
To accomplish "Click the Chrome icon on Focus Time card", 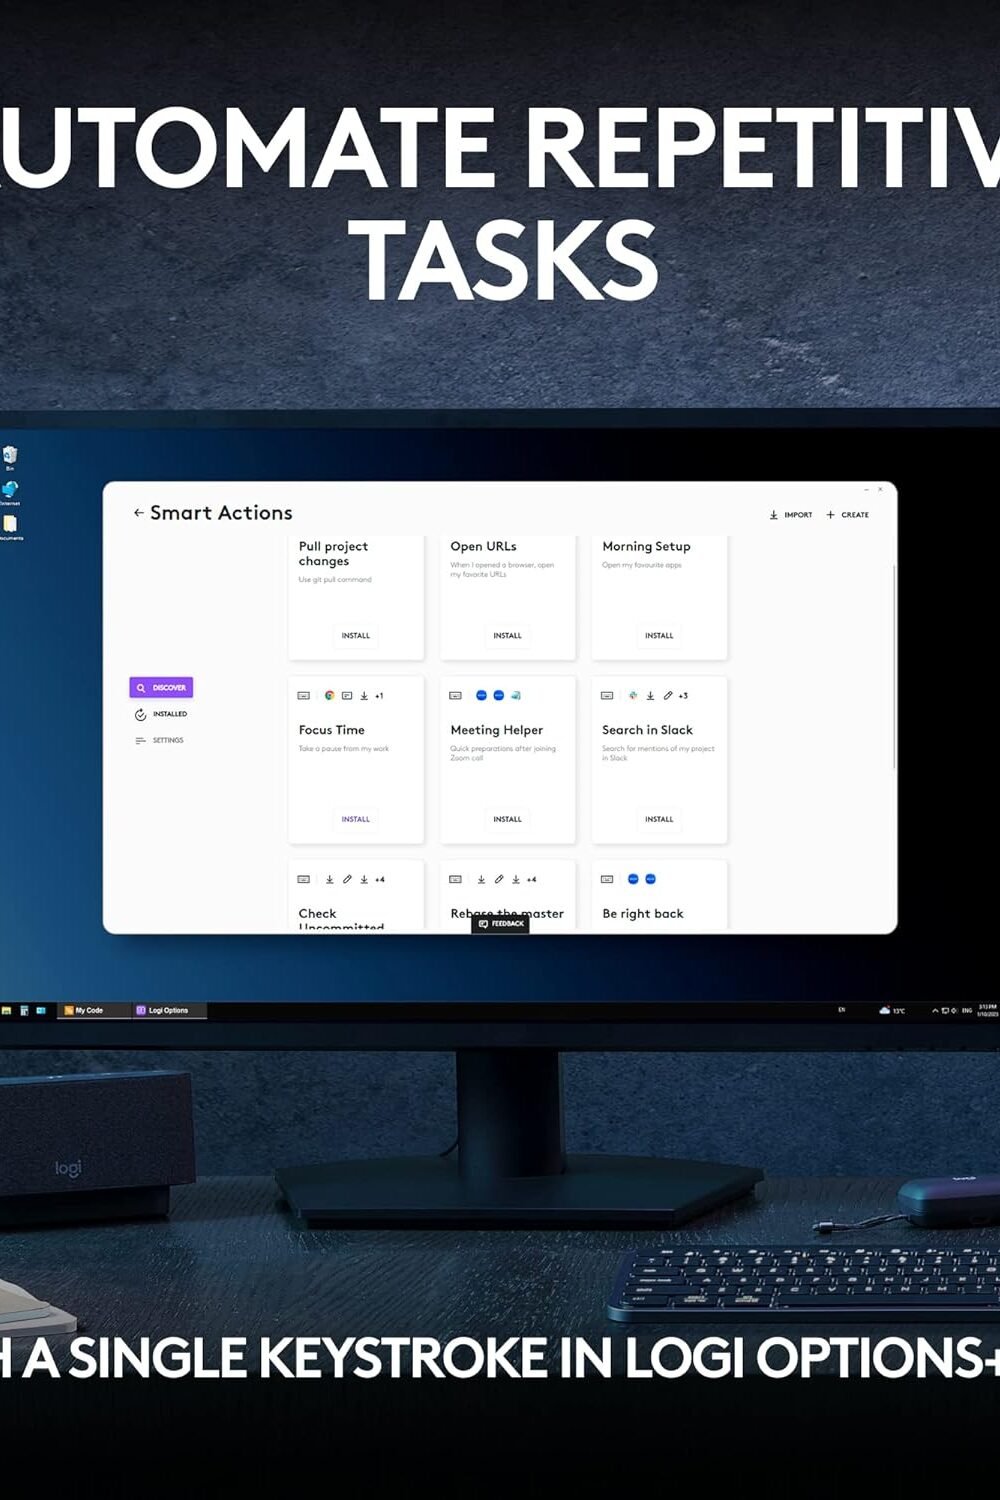I will (329, 696).
